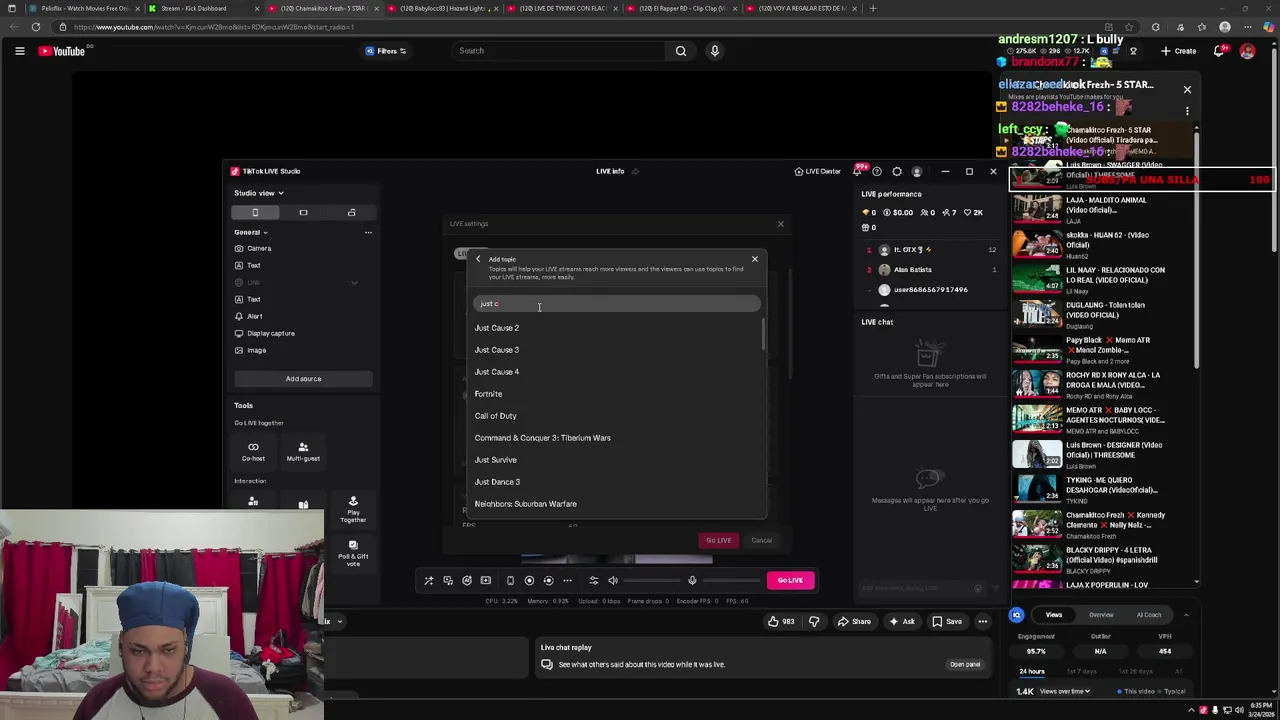Click Cancel in the LIVE settings dialog
Screen dimensions: 1280x720
762,540
